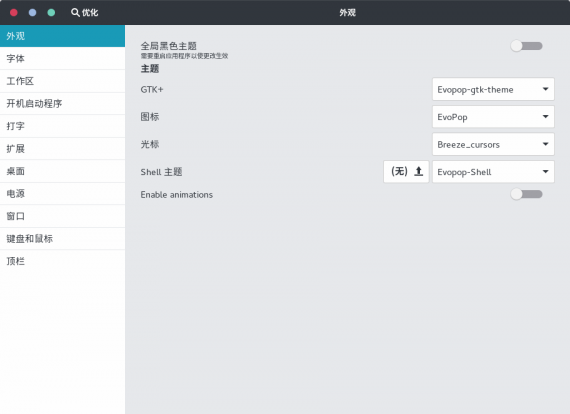The image size is (570, 414).
Task: Toggle the 全局黑色主题 switch
Action: point(526,46)
